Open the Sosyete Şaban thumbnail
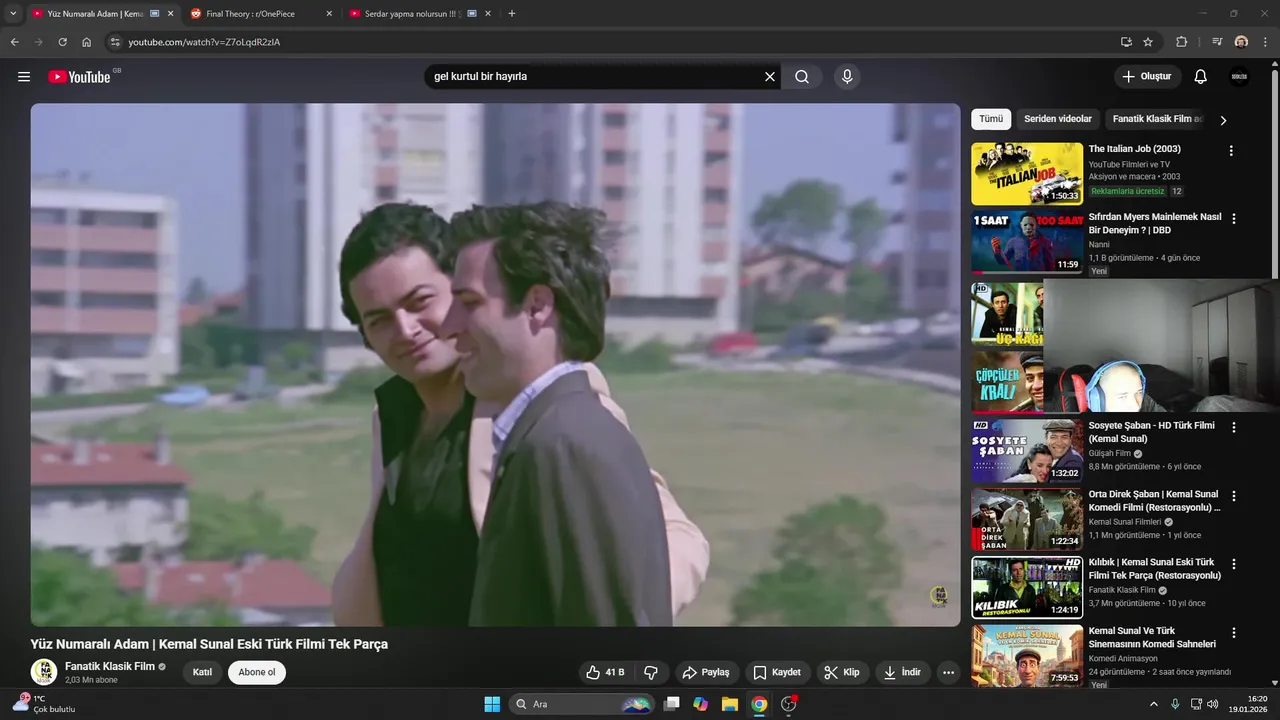 click(x=1027, y=450)
